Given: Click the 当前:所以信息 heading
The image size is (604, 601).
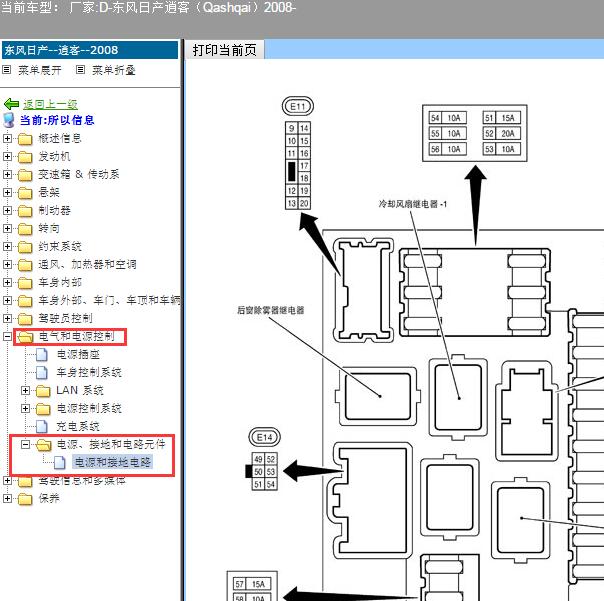Looking at the screenshot, I should [57, 120].
